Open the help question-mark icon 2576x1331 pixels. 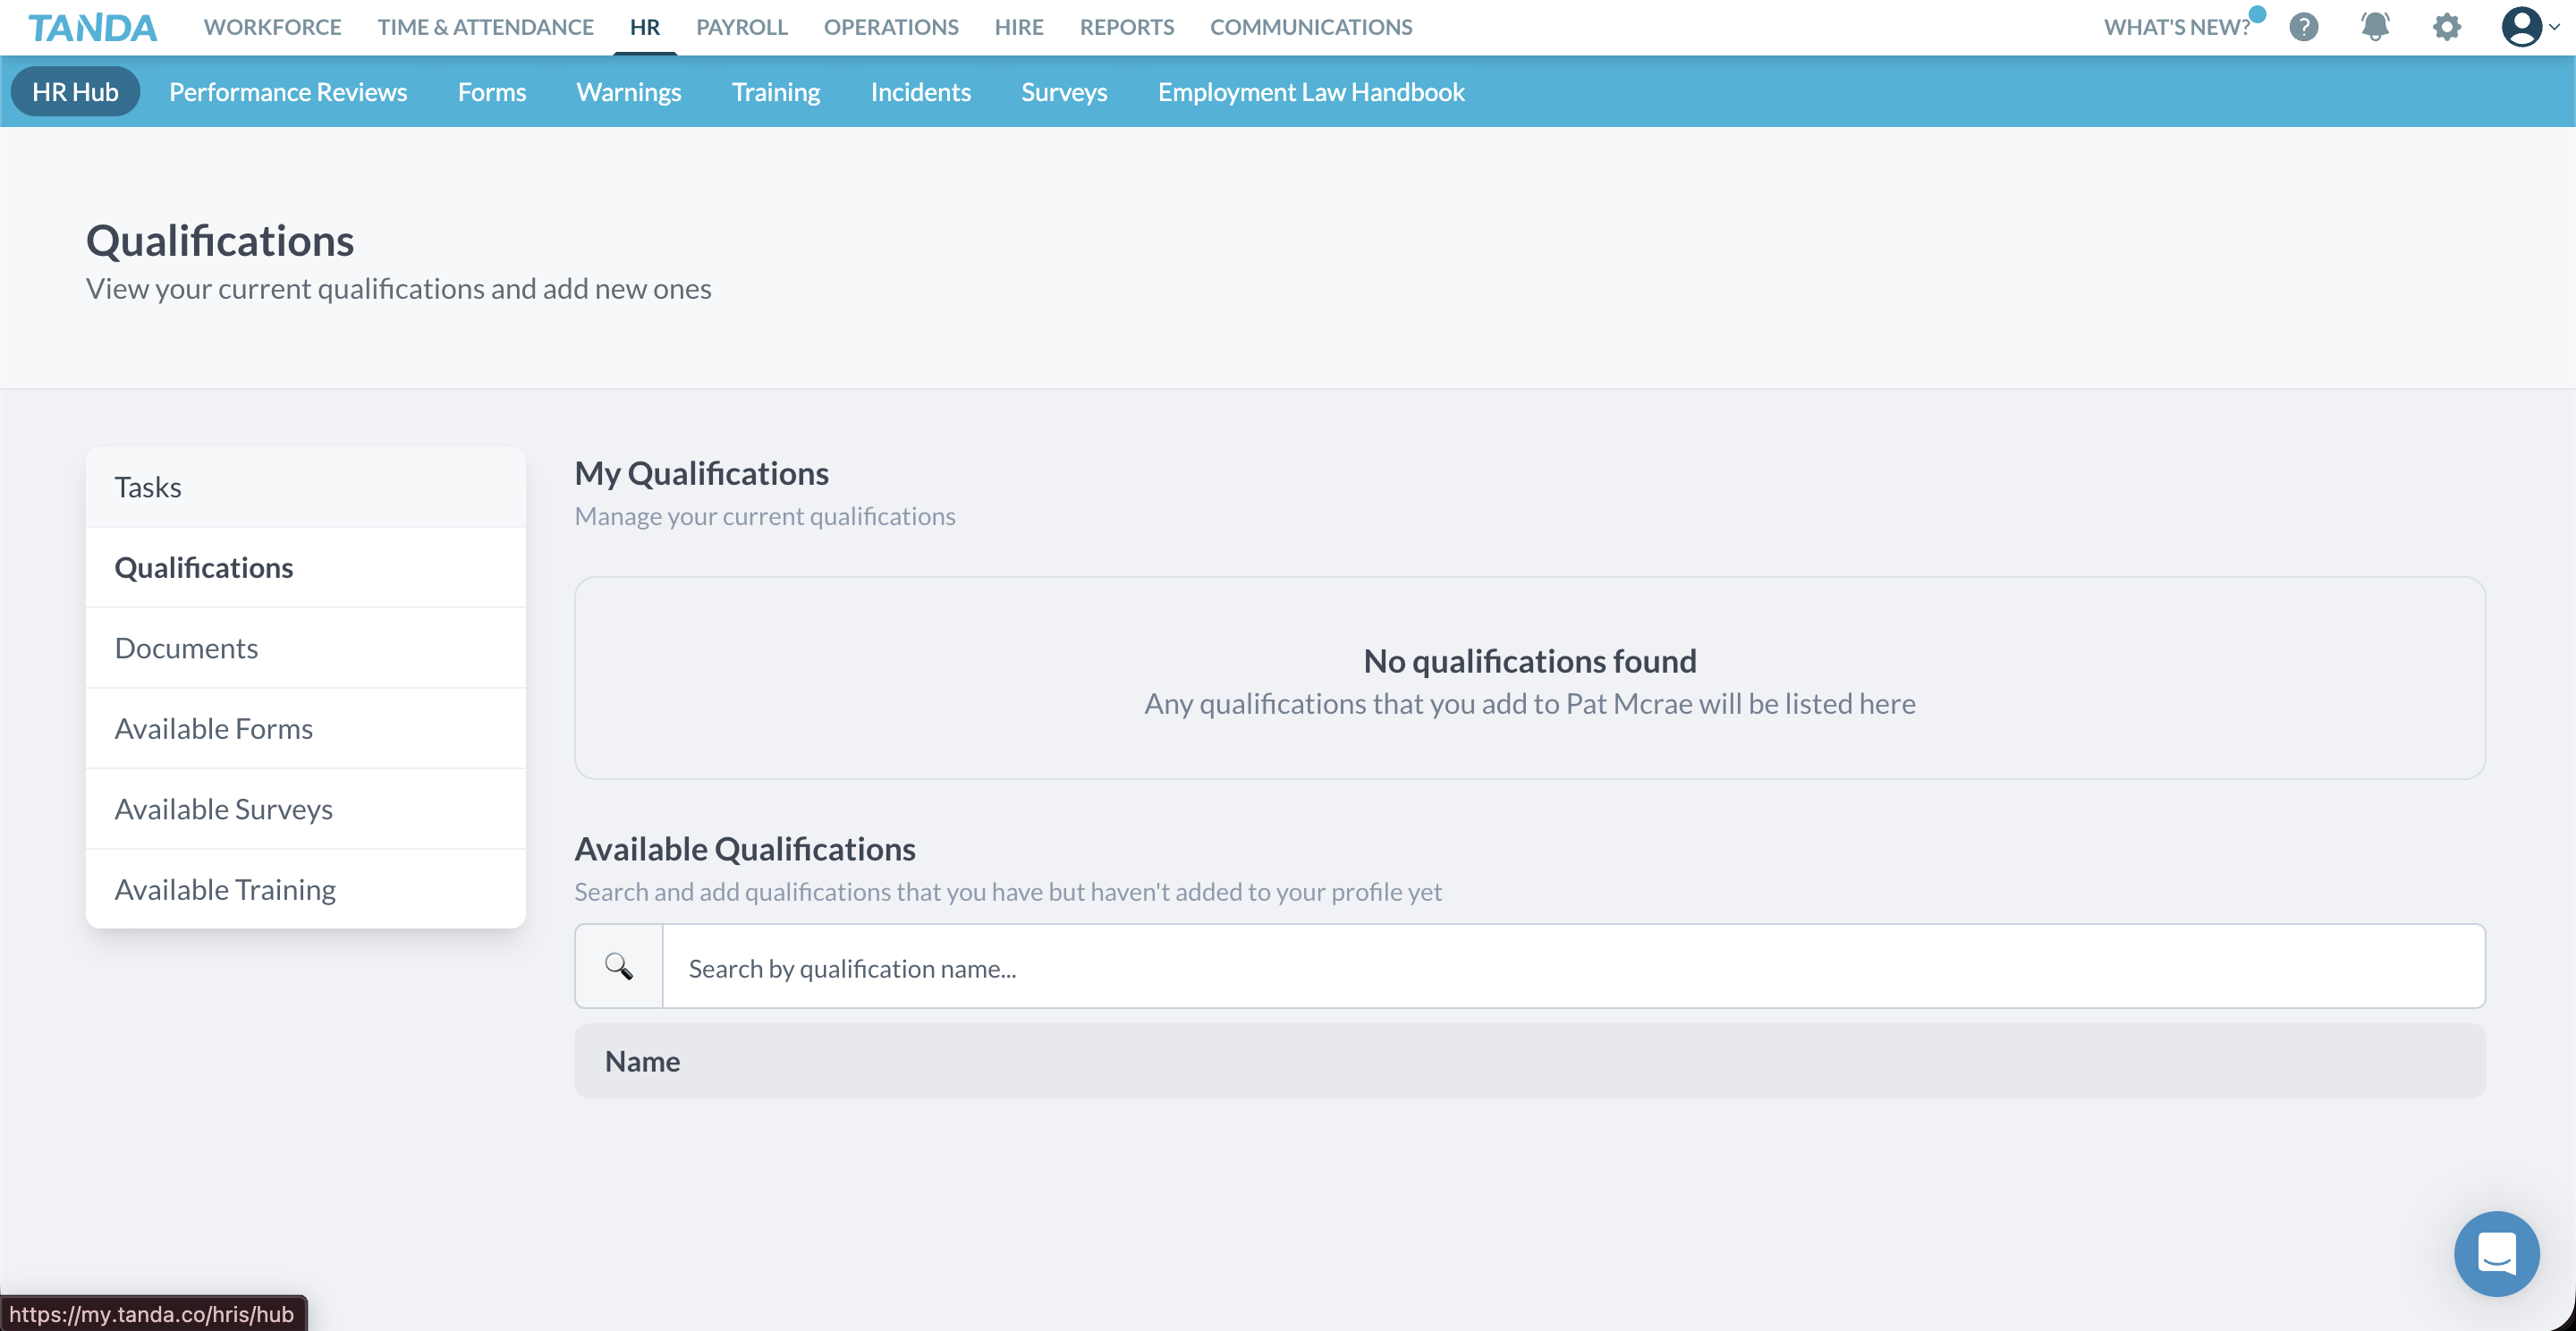click(2303, 27)
